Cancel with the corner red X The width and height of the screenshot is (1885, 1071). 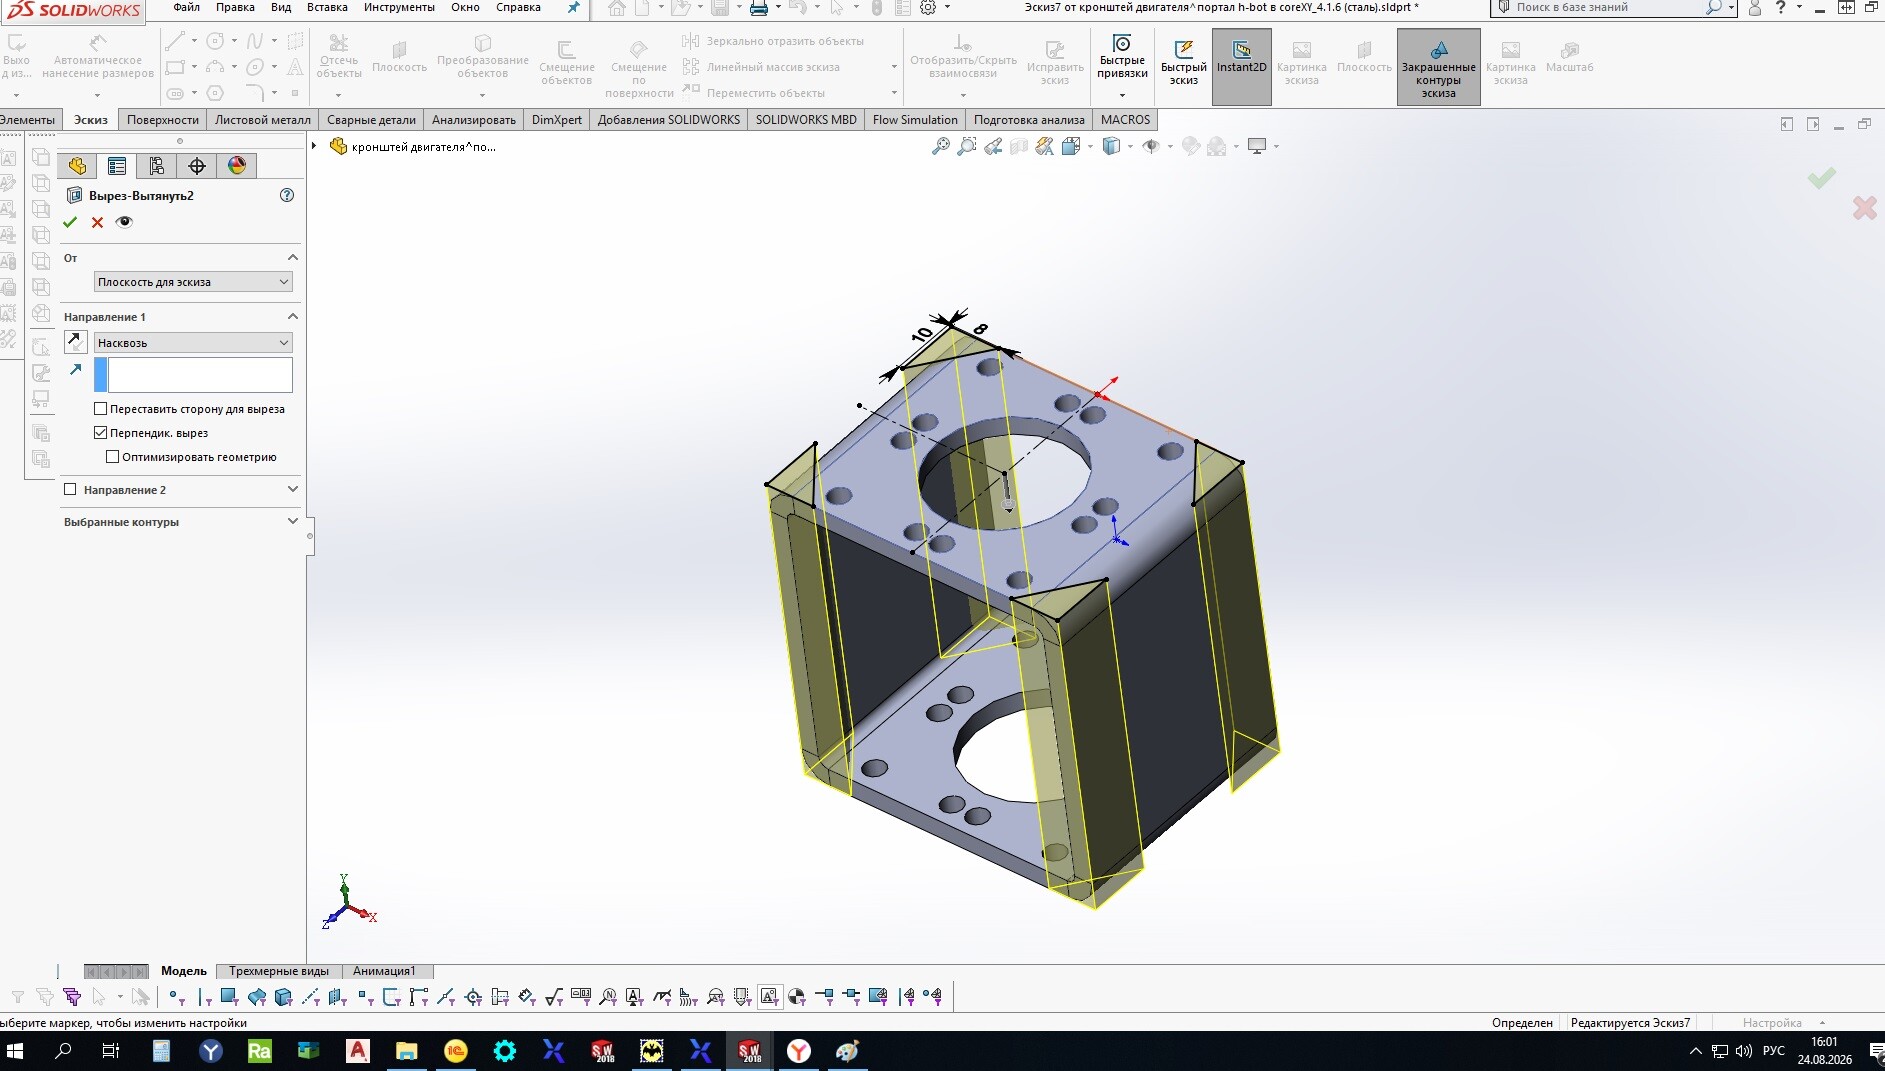(1864, 208)
